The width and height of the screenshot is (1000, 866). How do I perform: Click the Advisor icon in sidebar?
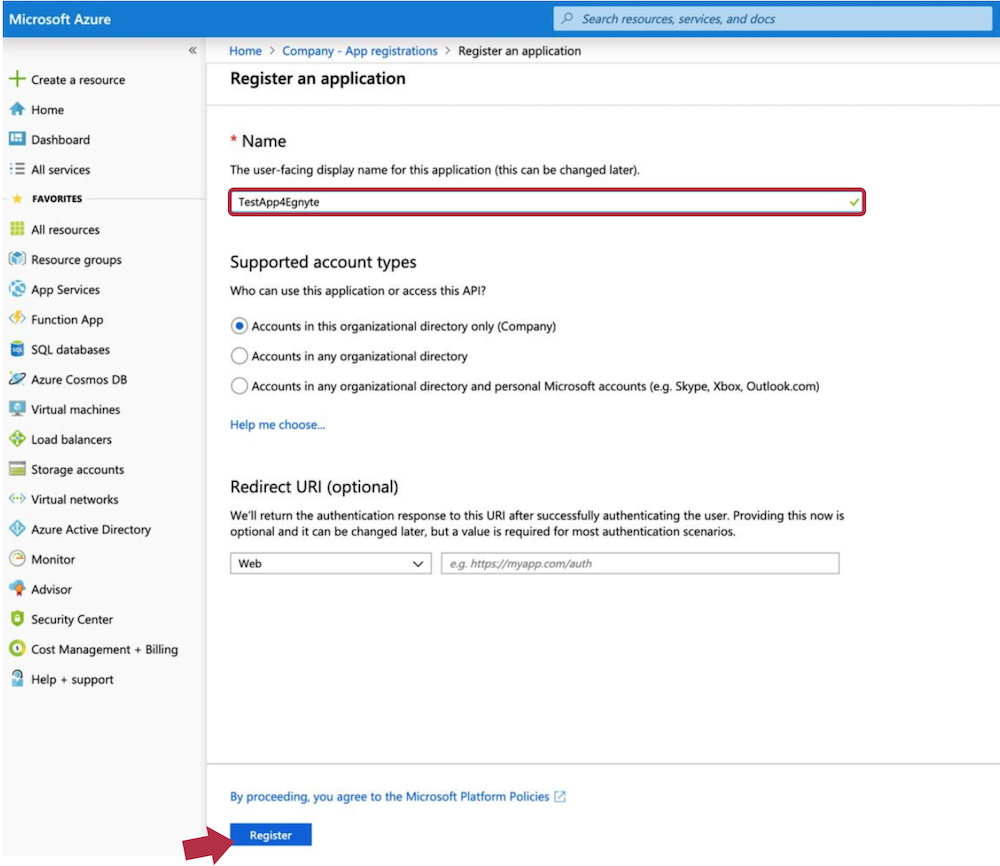tap(17, 589)
